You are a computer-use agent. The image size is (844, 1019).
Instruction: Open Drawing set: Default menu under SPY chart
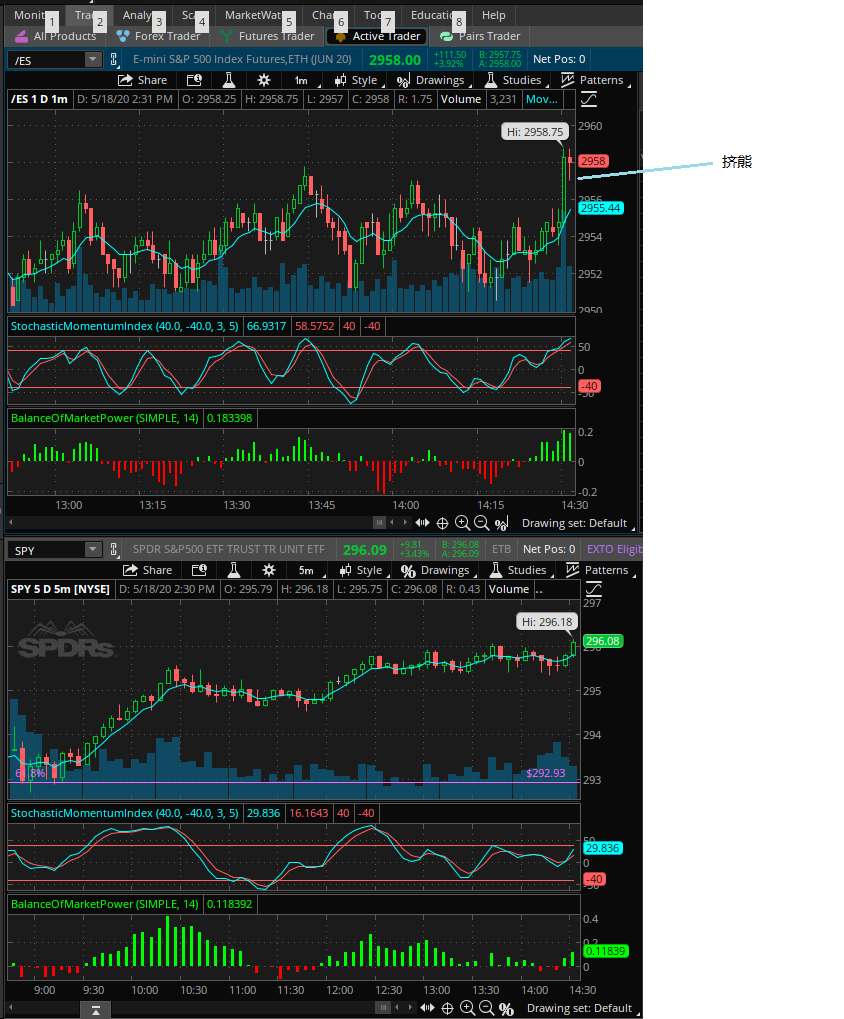pyautogui.click(x=580, y=1009)
